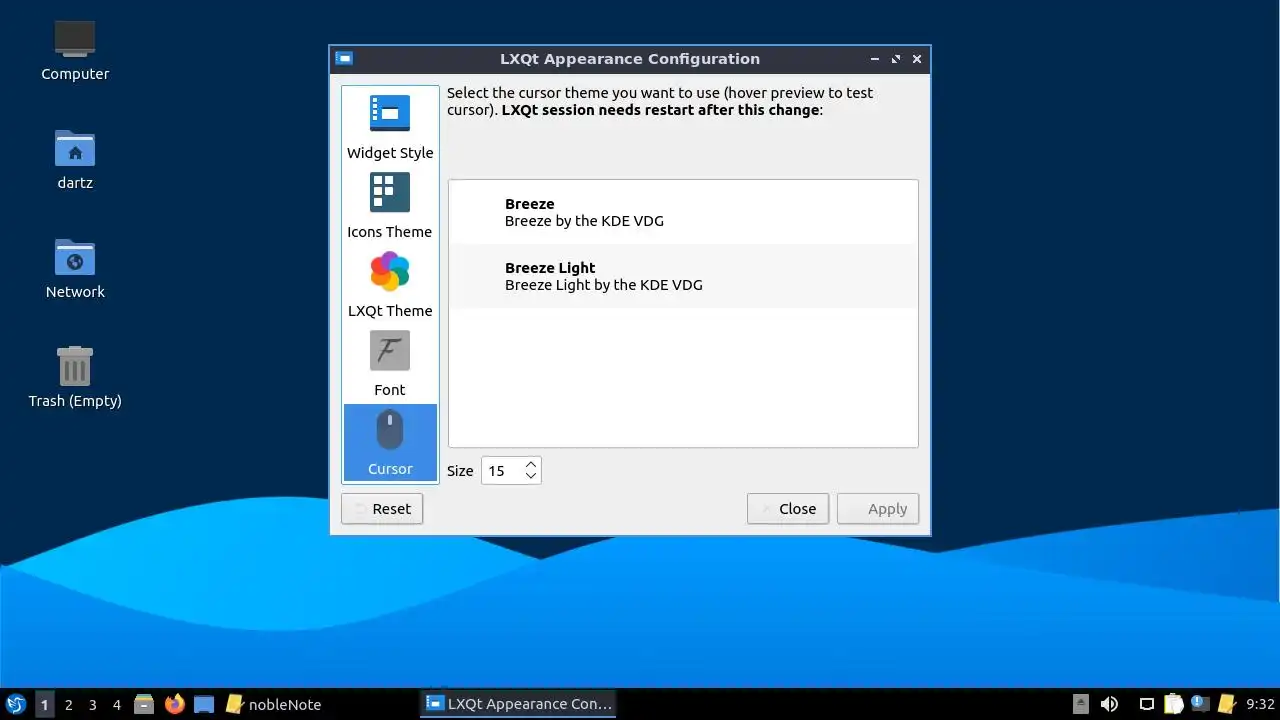1280x720 pixels.
Task: Click the cursor Size input field
Action: pos(502,471)
